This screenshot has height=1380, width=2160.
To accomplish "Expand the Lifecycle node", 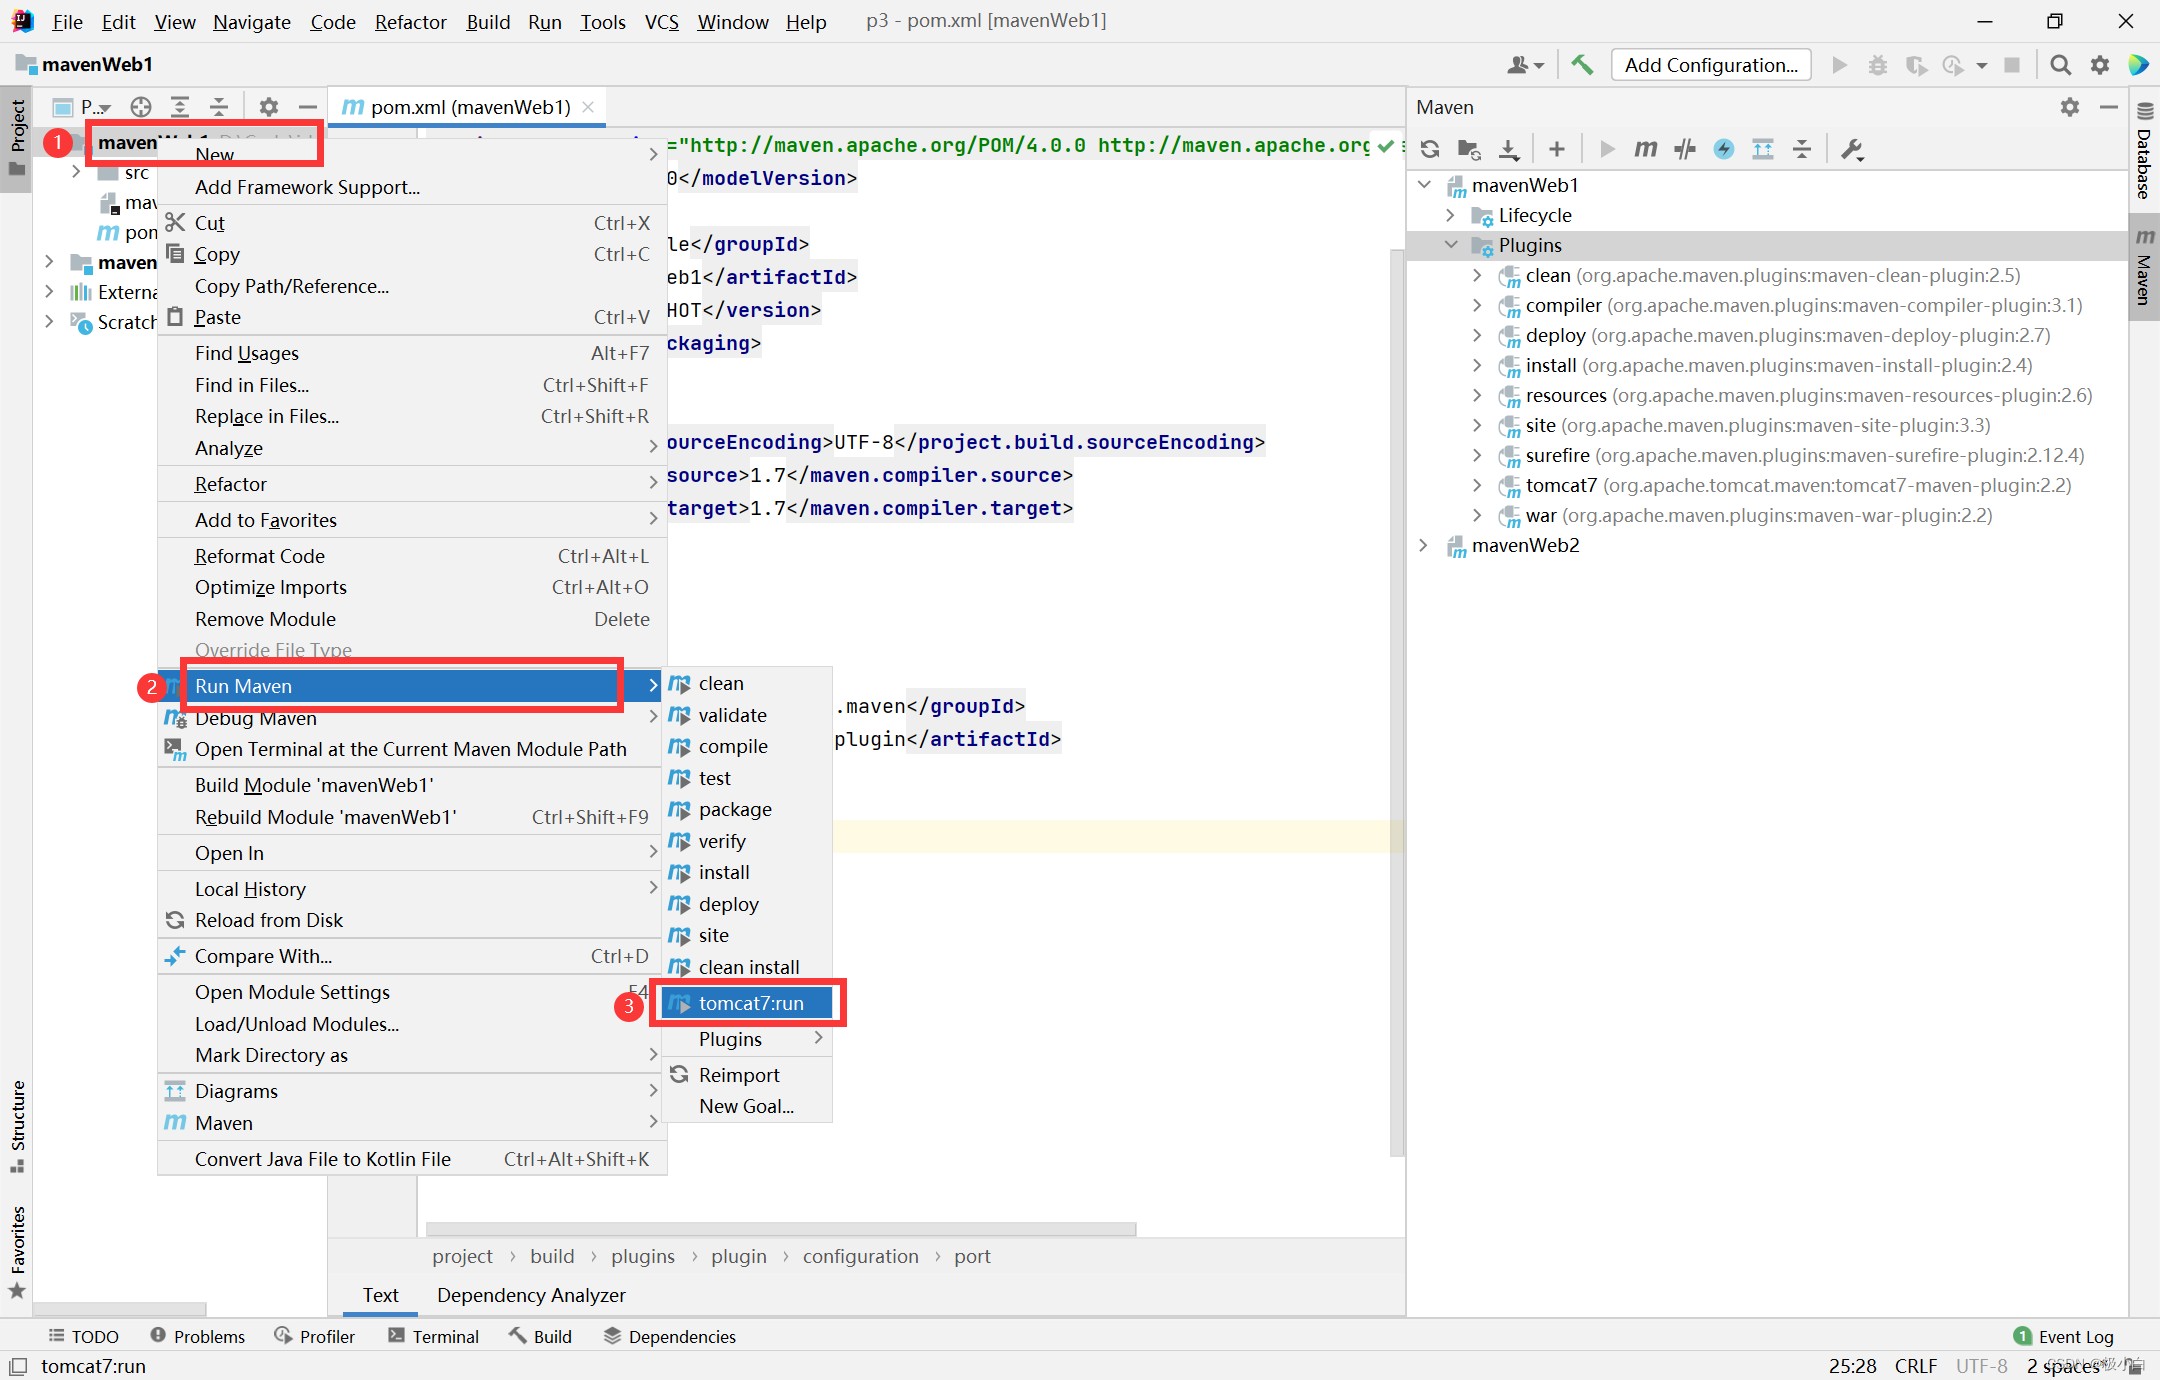I will tap(1451, 215).
